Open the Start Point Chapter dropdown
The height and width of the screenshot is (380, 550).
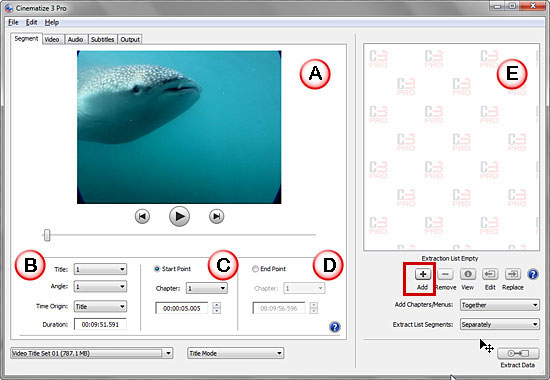207,288
